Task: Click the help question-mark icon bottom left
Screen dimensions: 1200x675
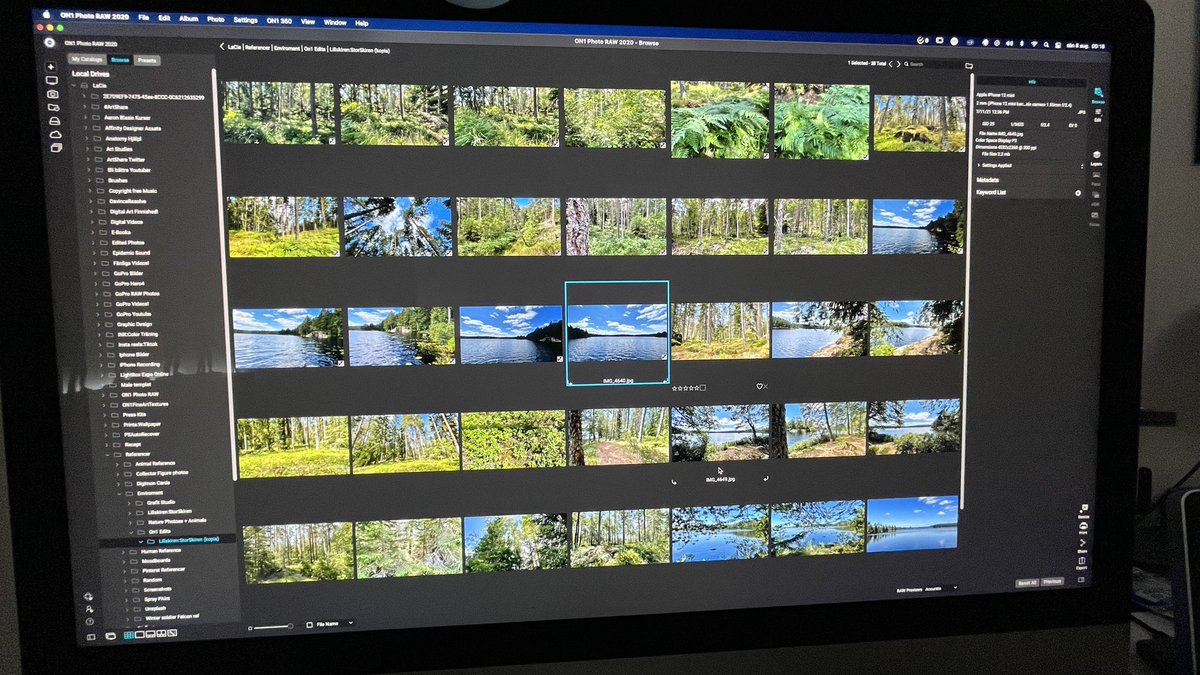Action: (x=90, y=621)
